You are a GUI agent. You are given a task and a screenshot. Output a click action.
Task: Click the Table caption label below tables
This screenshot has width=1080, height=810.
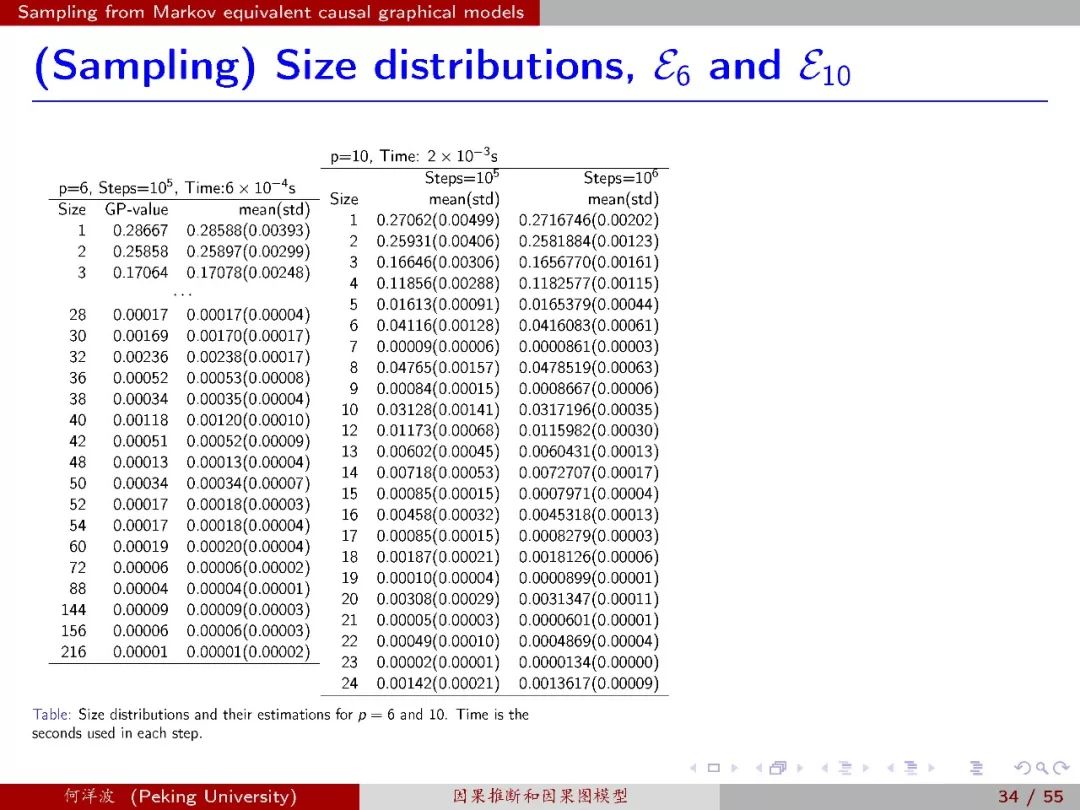(52, 714)
